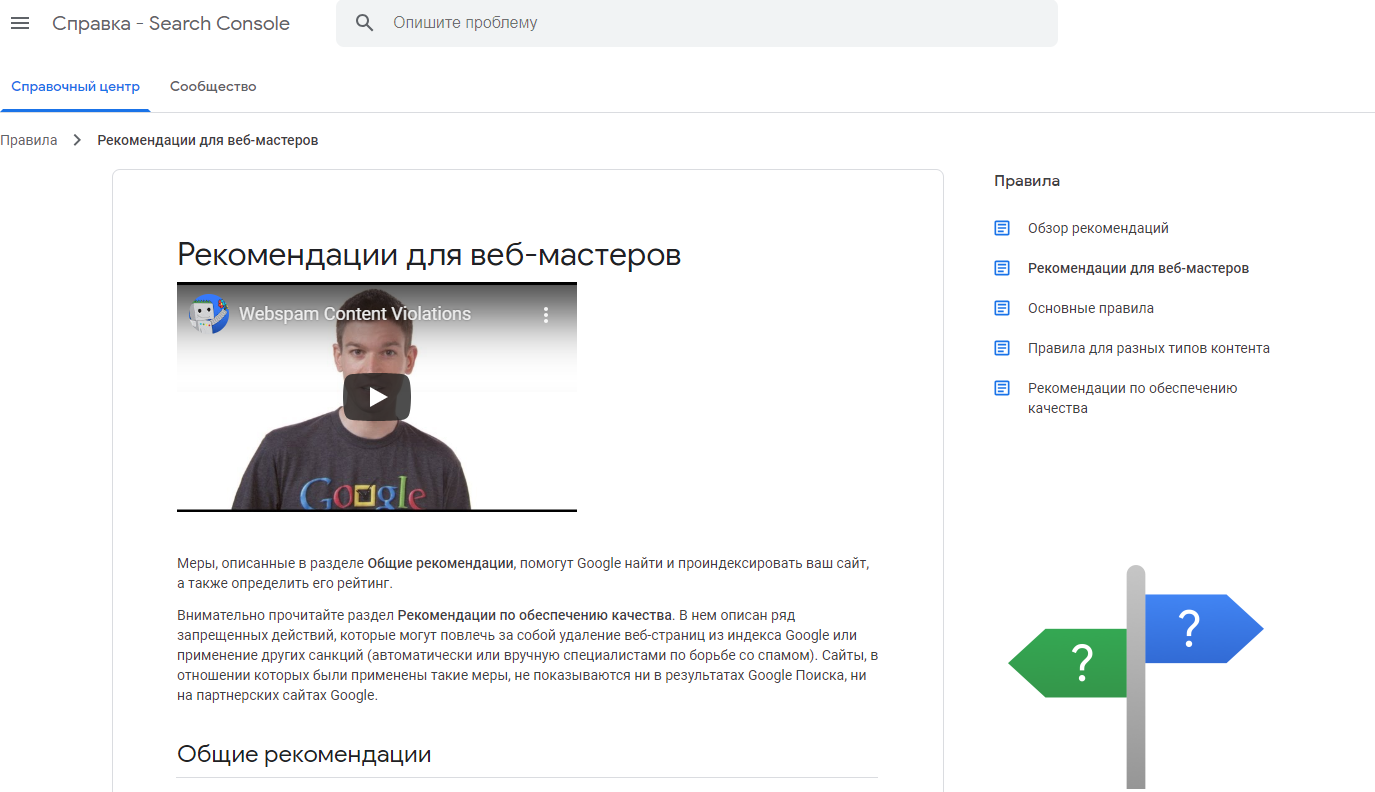Click document icon beside 'Рекомендации по обеспечению качества'

(1002, 388)
